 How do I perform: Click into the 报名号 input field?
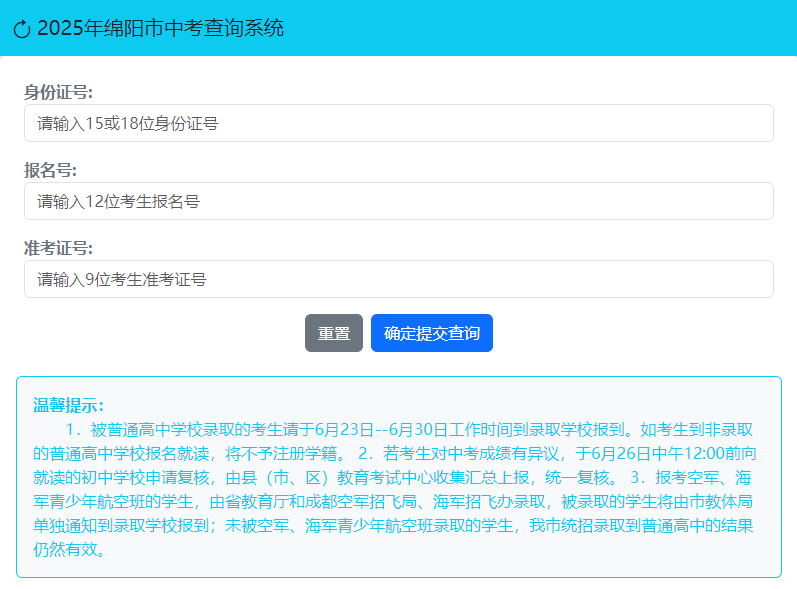398,201
